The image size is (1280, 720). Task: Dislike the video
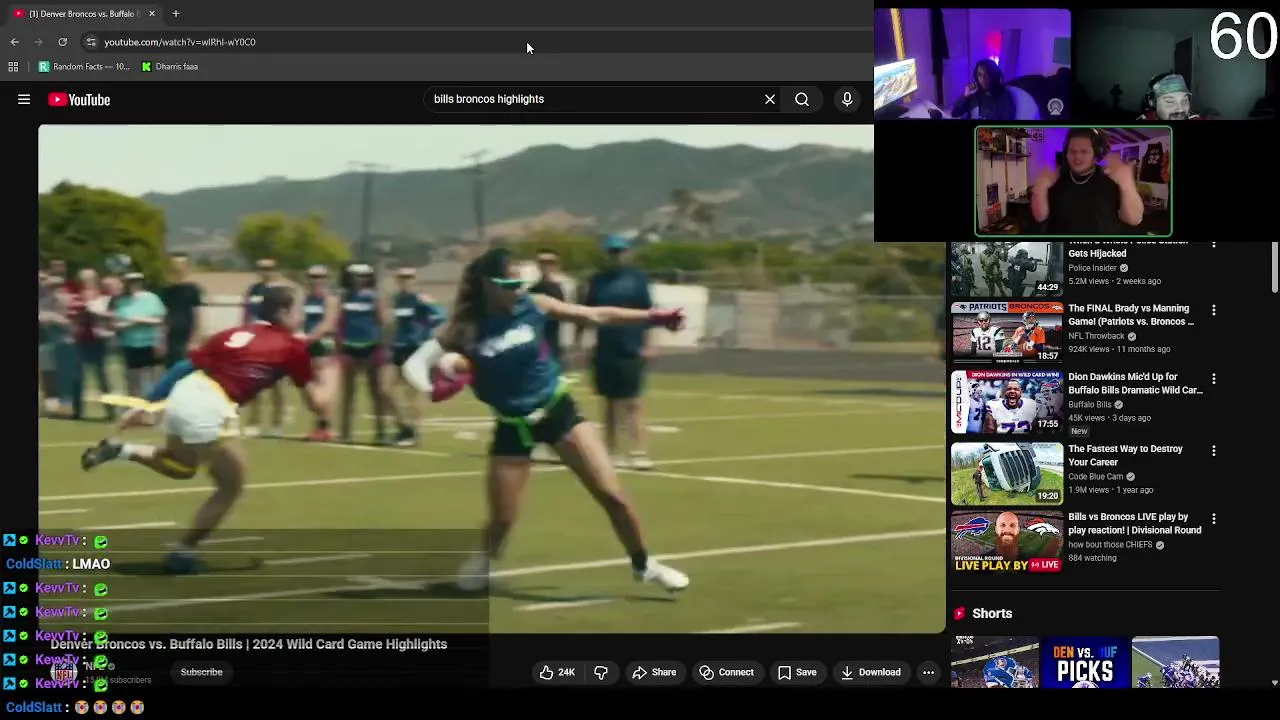(601, 672)
